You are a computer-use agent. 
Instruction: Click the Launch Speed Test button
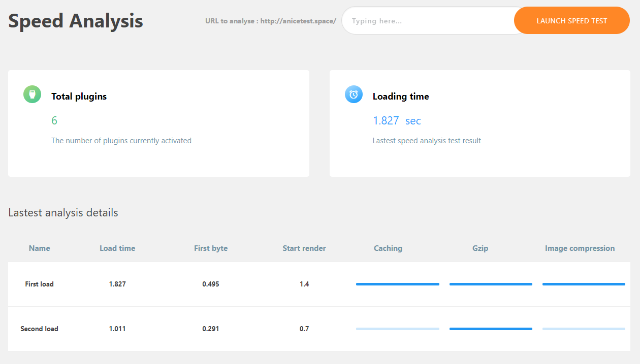(x=571, y=20)
